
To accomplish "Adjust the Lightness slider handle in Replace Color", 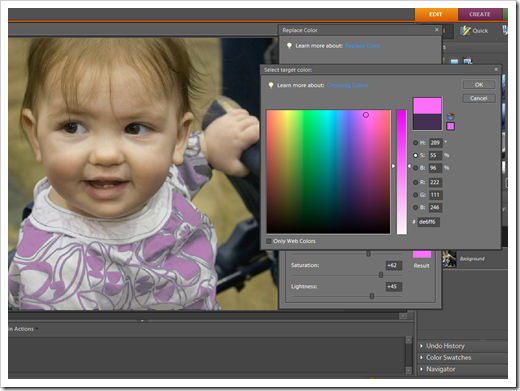I will coord(372,296).
